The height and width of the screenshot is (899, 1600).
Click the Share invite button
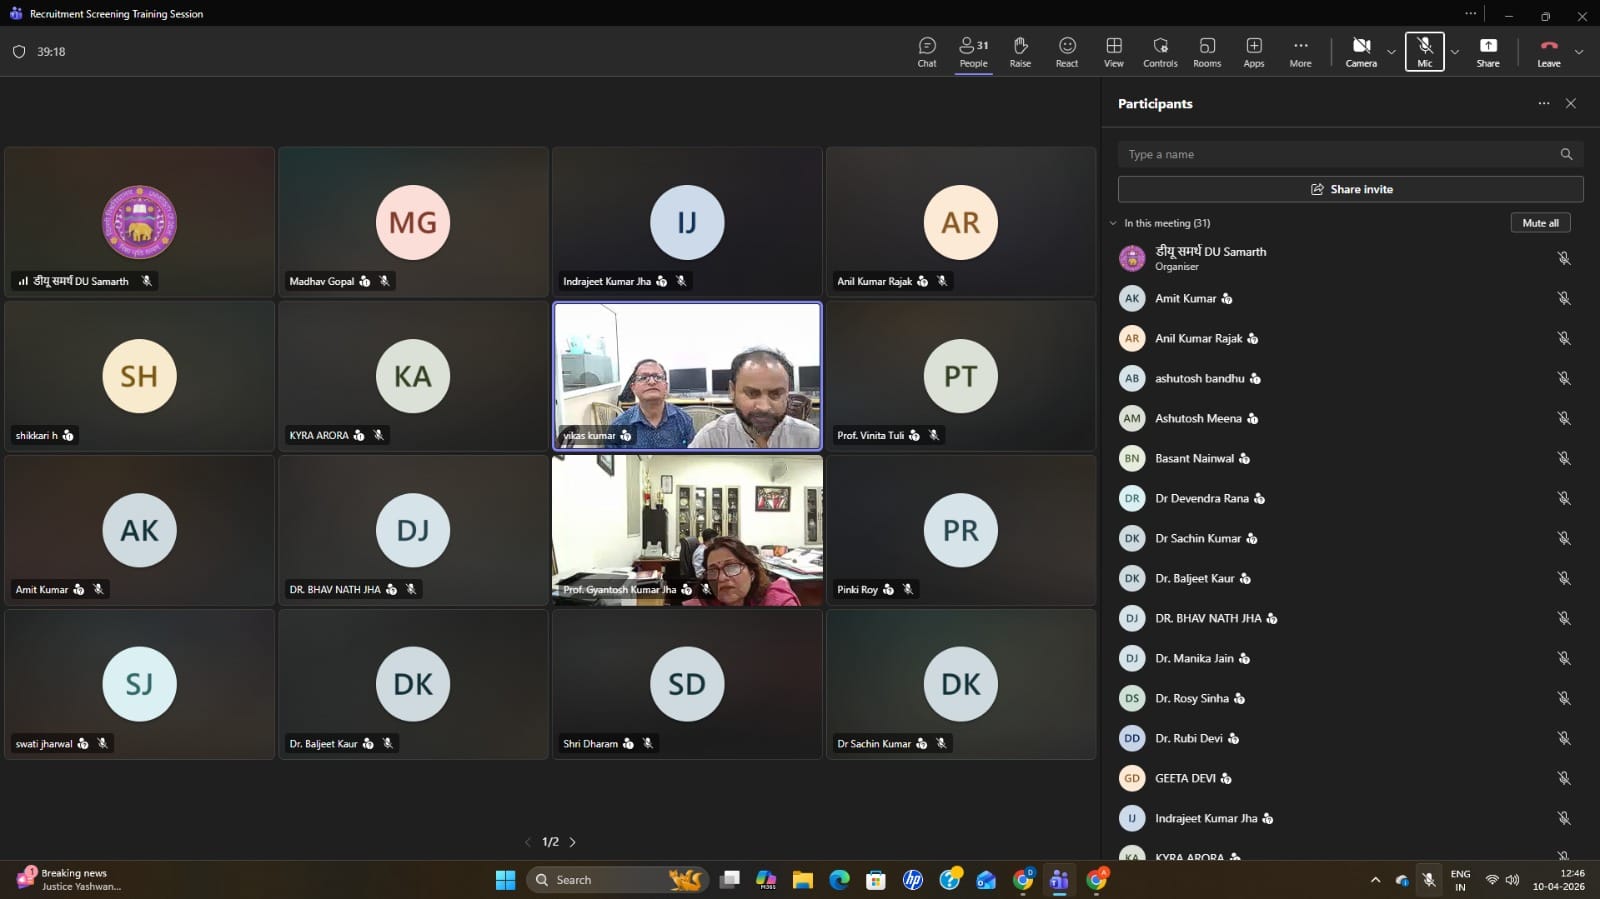[x=1350, y=189]
